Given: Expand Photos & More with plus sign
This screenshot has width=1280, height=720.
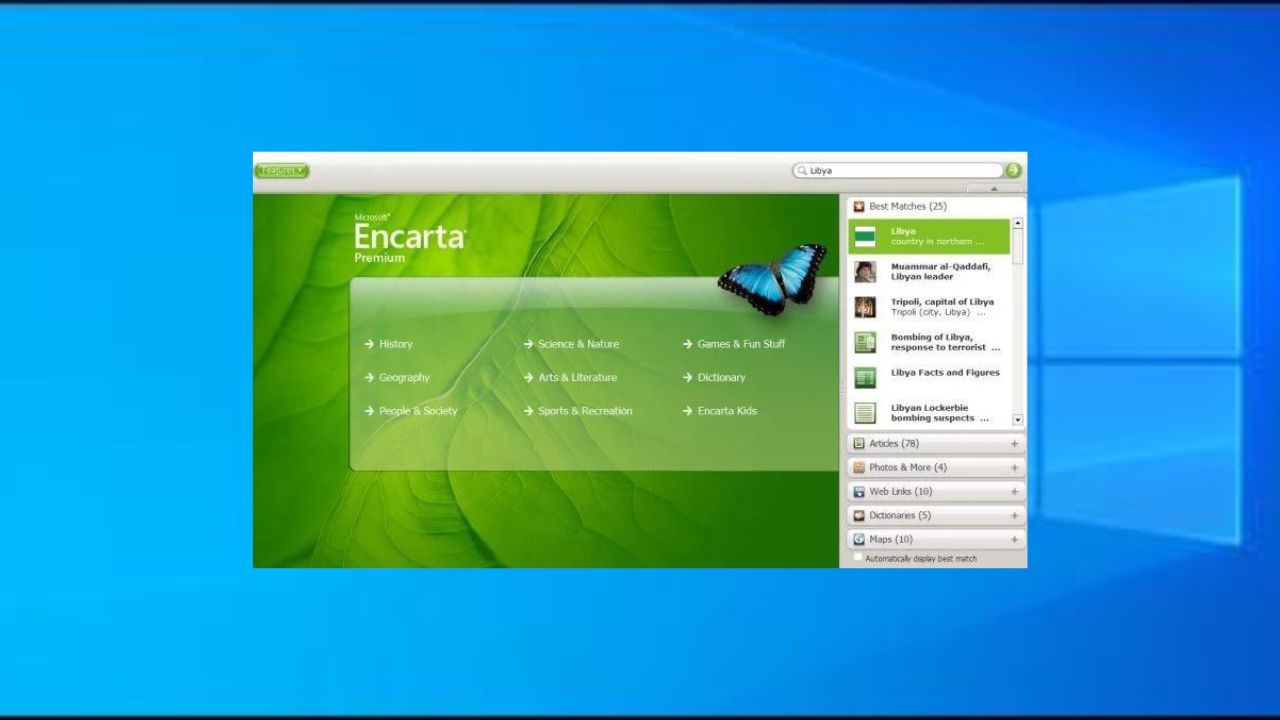Looking at the screenshot, I should 1014,467.
